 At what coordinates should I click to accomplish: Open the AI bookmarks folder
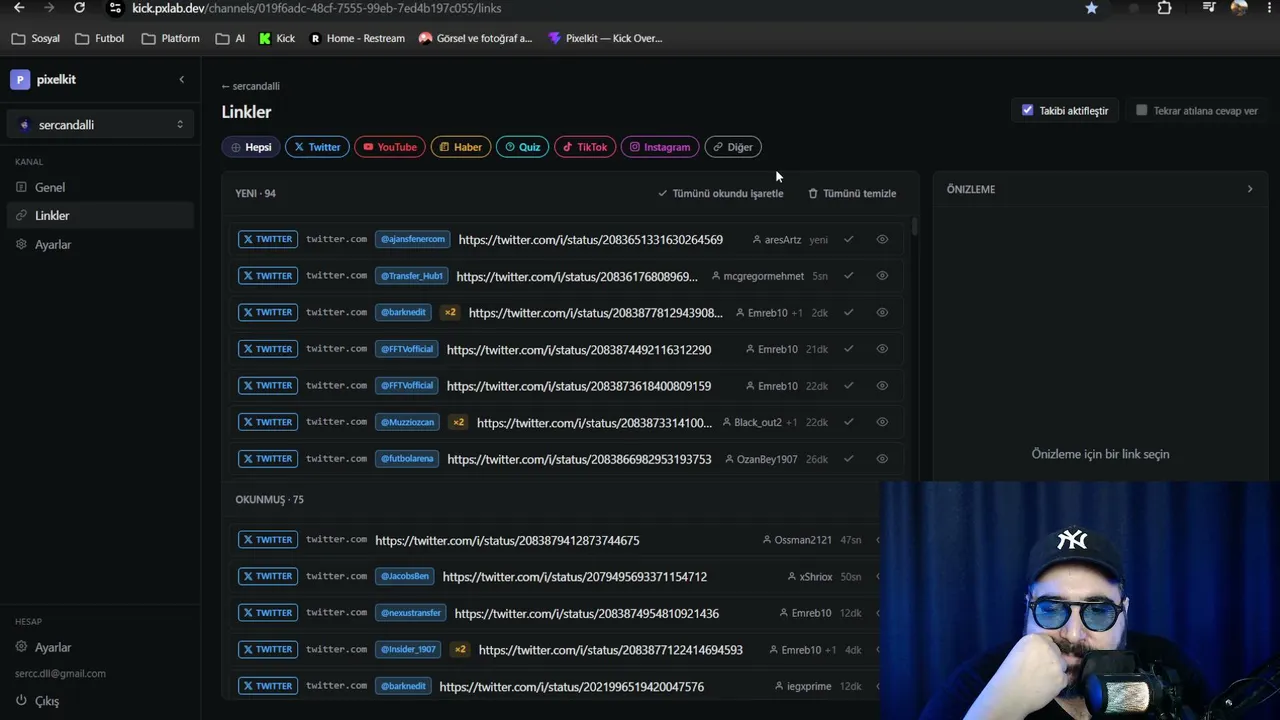(230, 39)
